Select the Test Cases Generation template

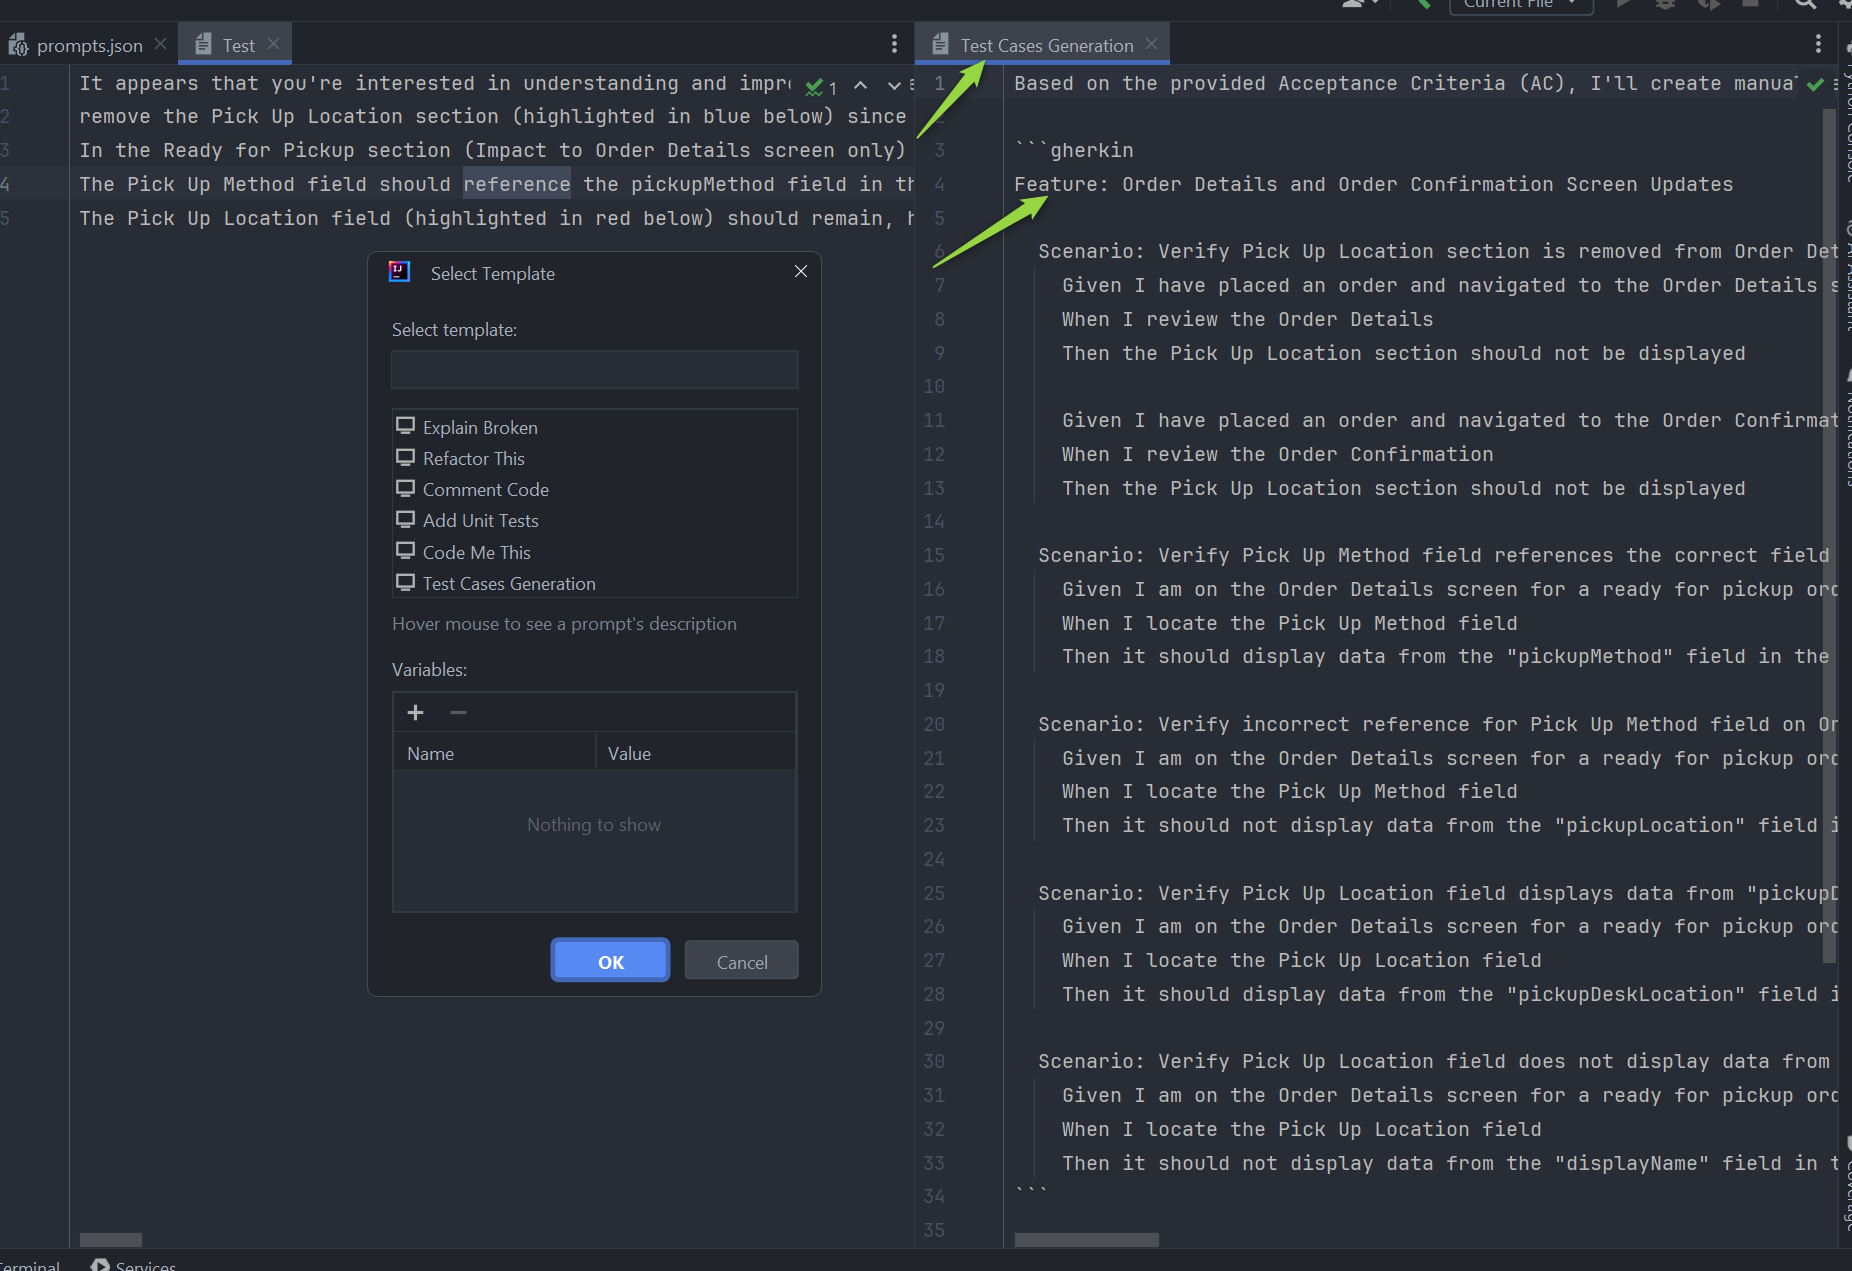point(594,583)
